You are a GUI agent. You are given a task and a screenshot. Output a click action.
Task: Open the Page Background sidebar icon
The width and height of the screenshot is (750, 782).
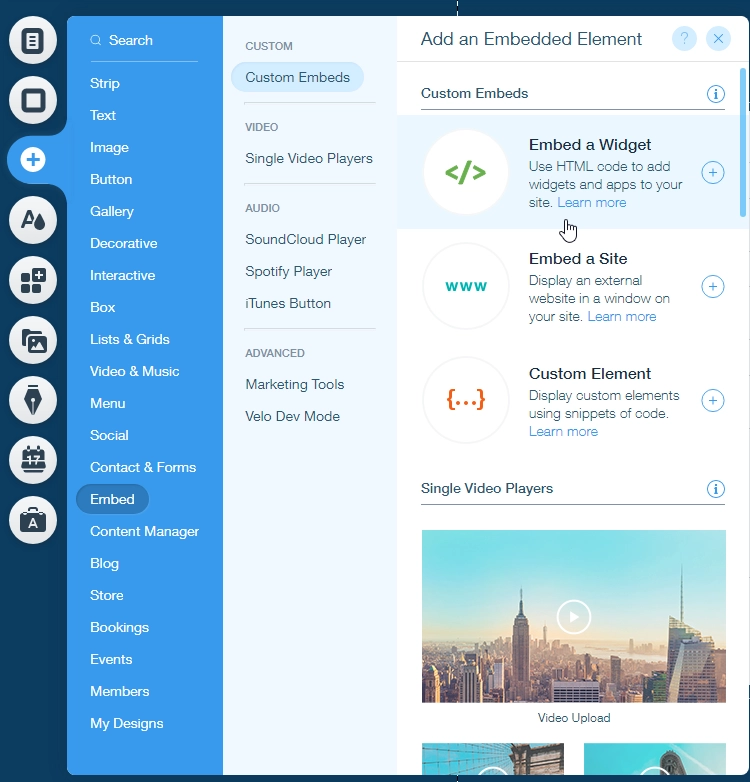tap(33, 100)
